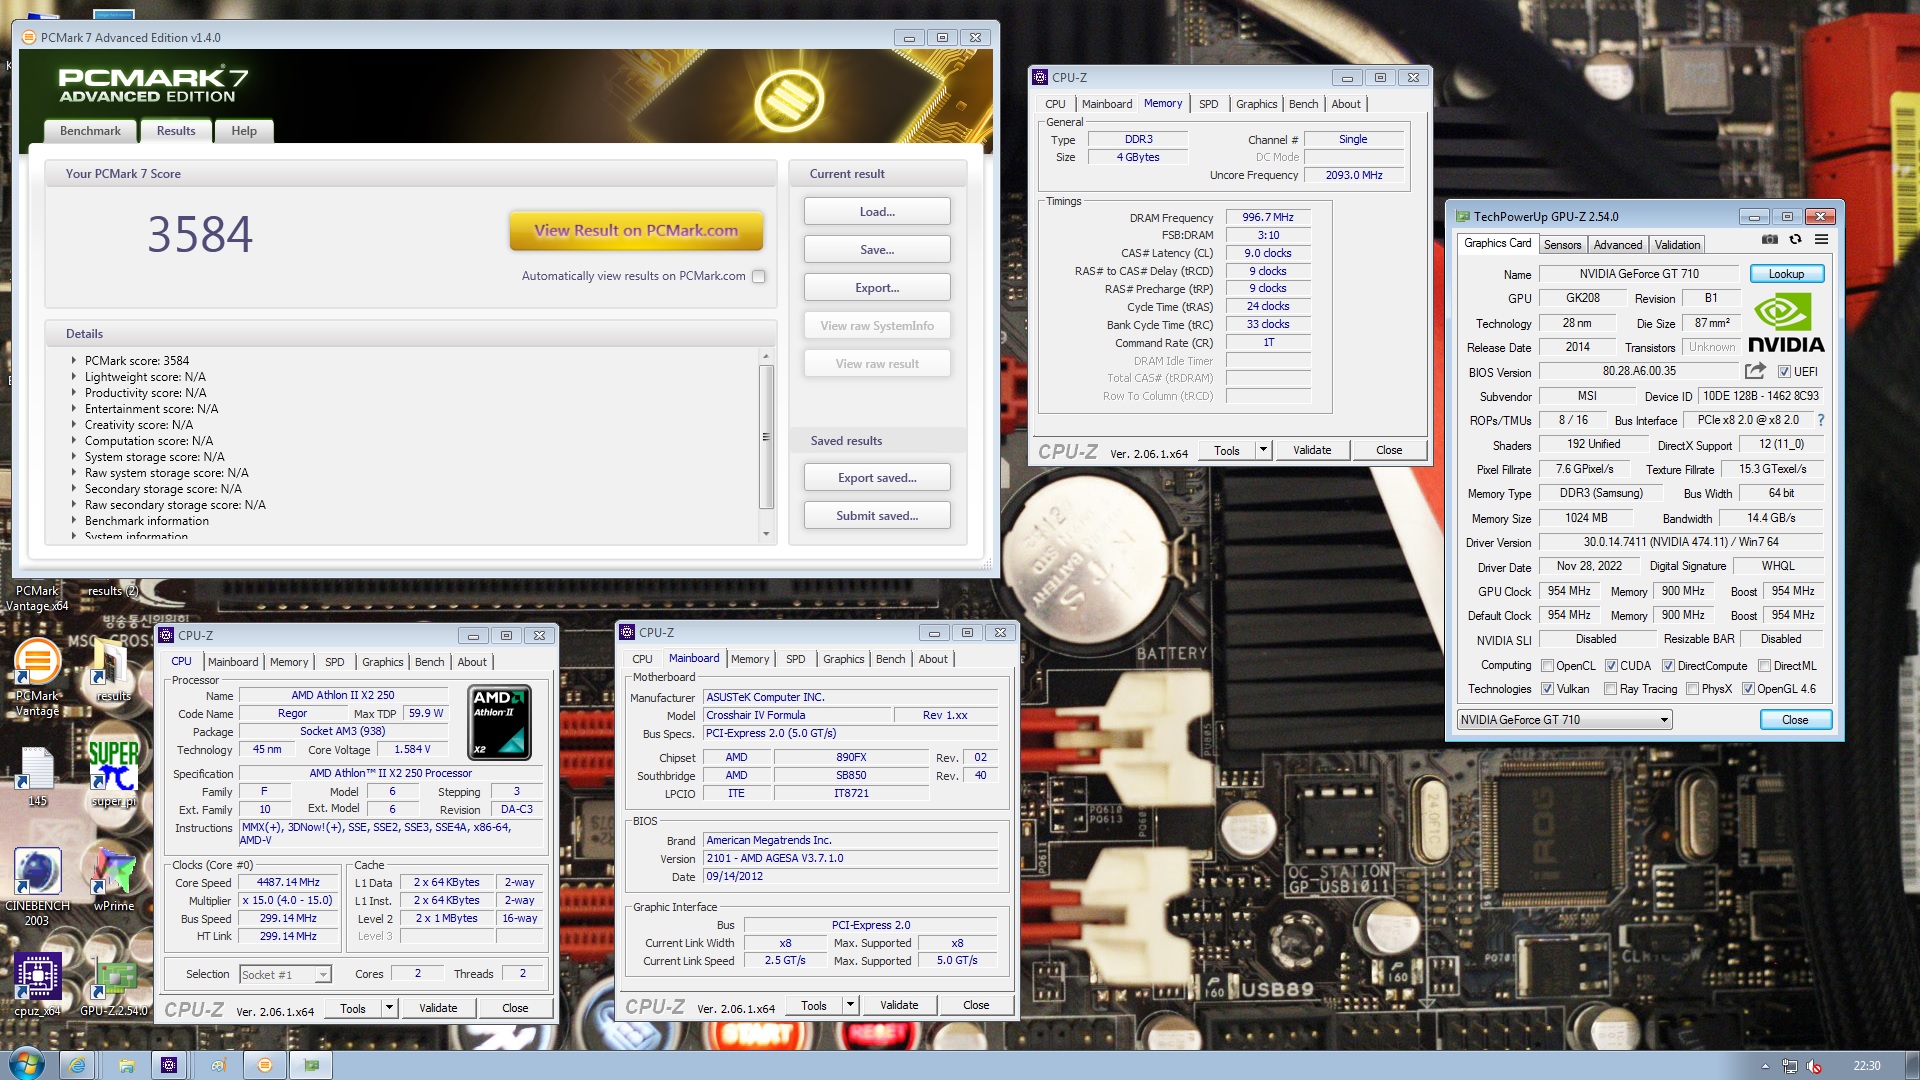
Task: Click View Result on PCMark.com
Action: coord(636,231)
